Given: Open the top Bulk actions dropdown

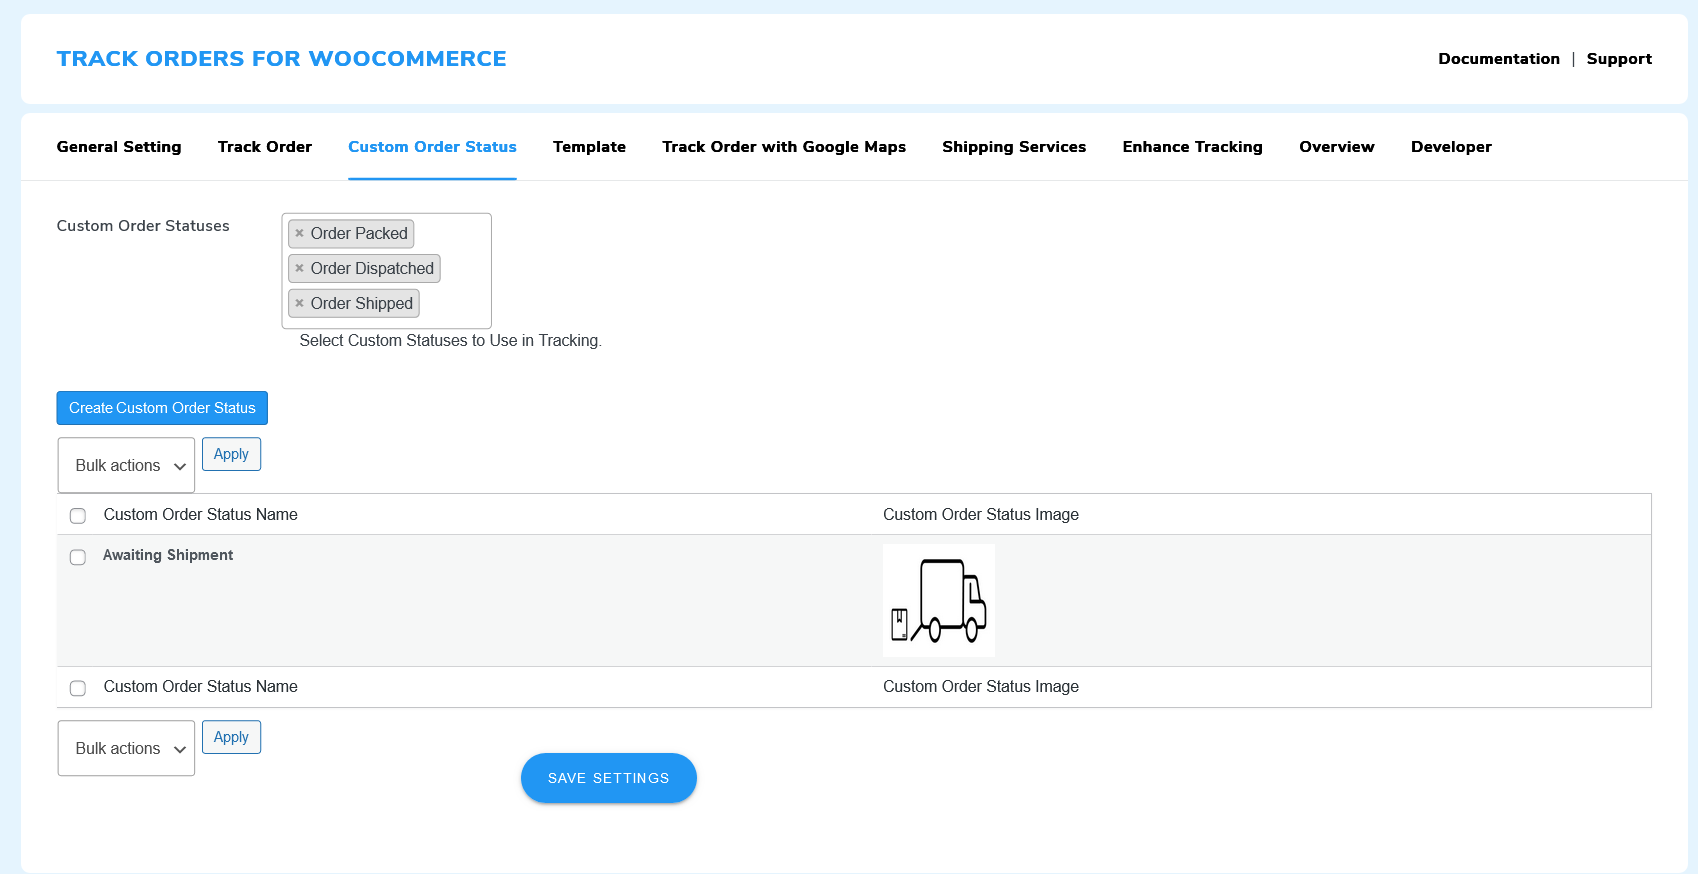Looking at the screenshot, I should click(x=126, y=465).
